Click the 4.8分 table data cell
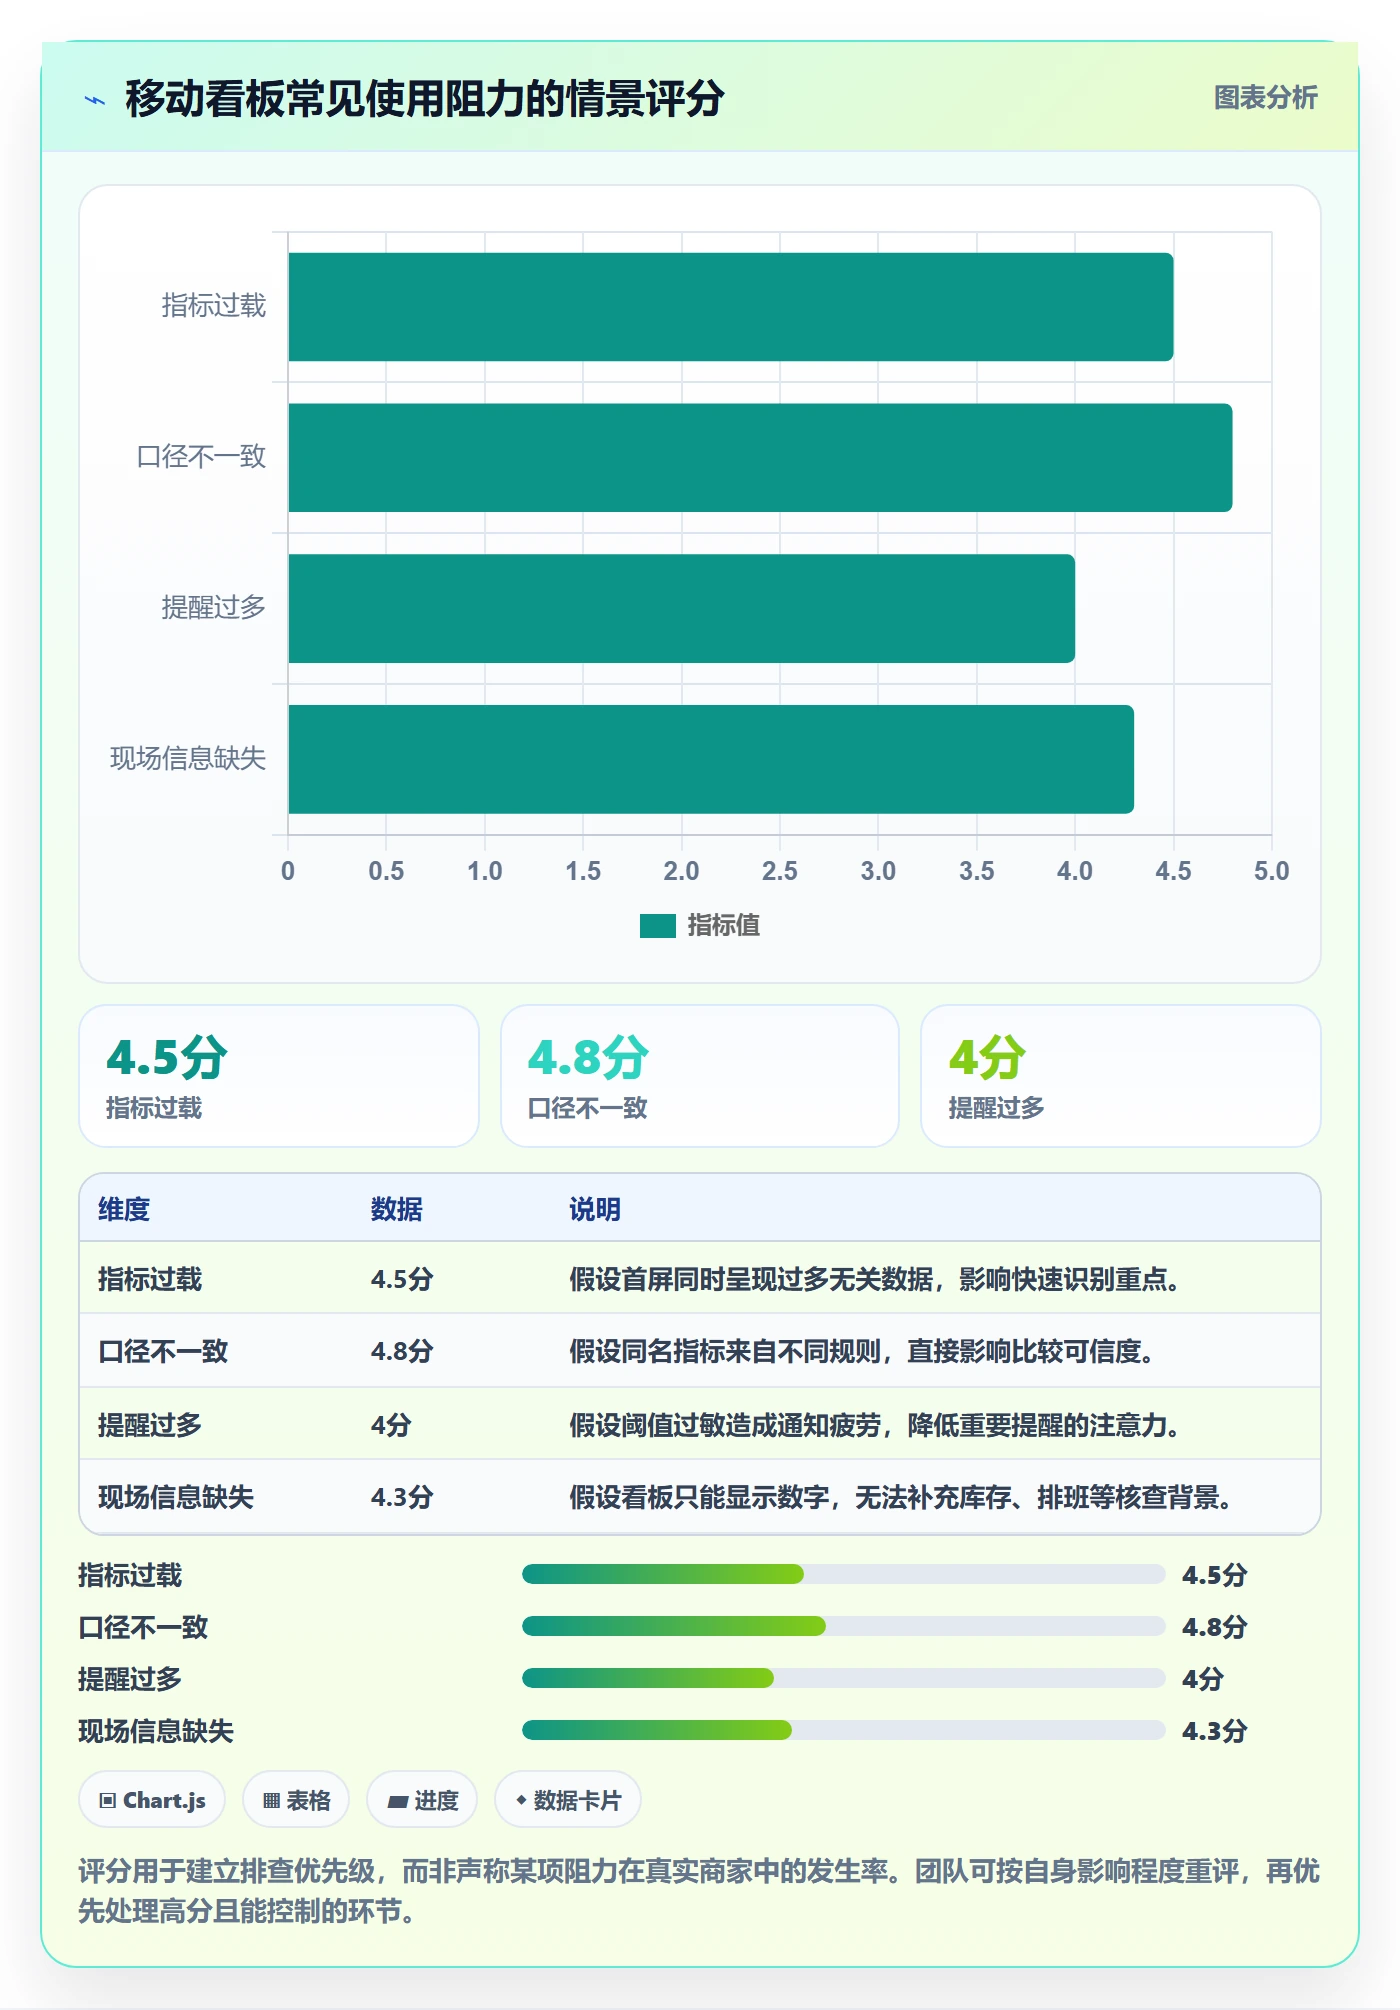Screen dimensions: 1400x2010 point(402,1352)
